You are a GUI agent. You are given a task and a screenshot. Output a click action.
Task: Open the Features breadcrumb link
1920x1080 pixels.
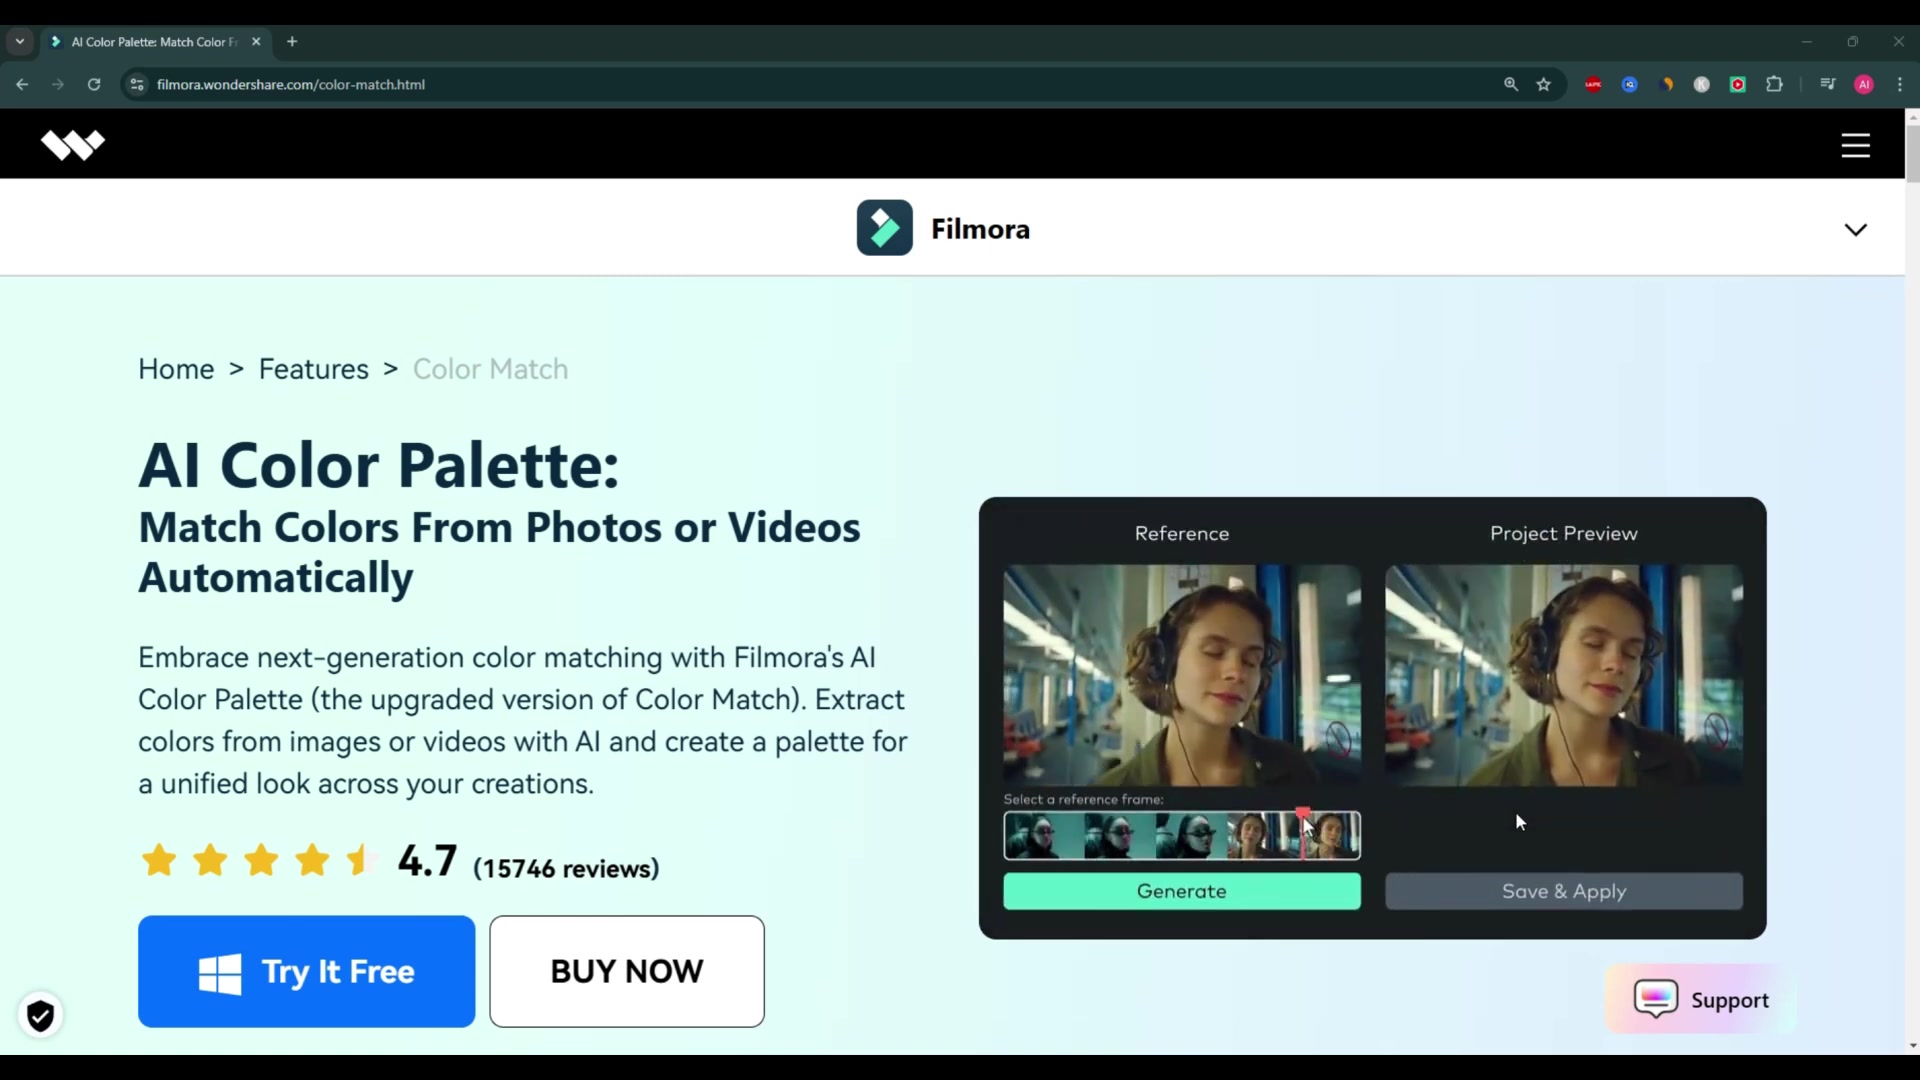[314, 369]
